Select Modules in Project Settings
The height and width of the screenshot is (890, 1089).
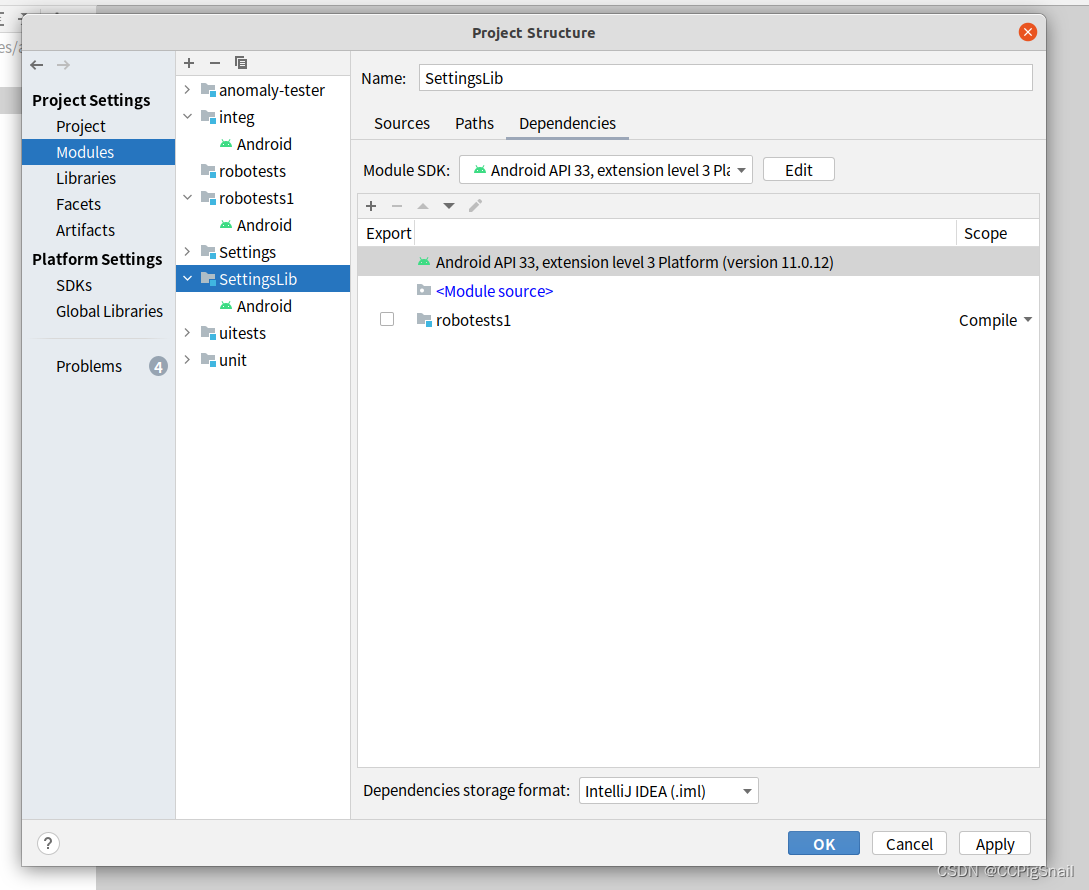[99, 152]
